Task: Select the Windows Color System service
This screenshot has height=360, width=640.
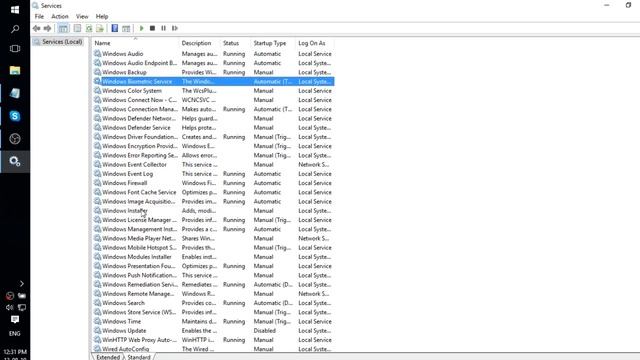Action: (213, 91)
